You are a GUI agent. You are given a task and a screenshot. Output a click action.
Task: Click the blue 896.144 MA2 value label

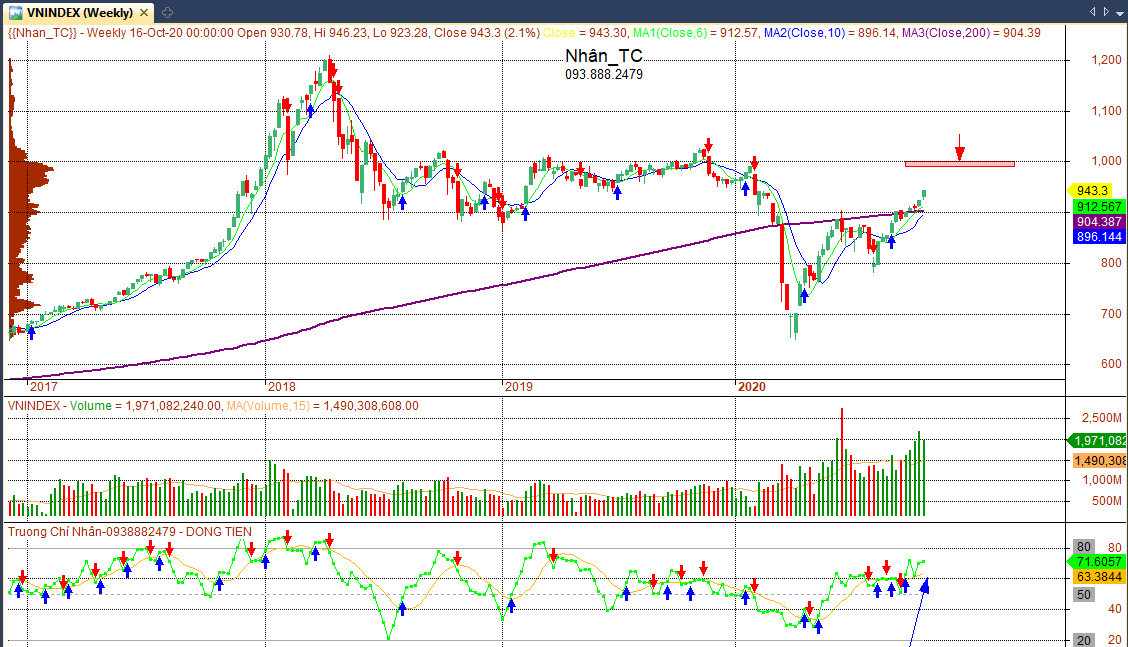(1099, 237)
